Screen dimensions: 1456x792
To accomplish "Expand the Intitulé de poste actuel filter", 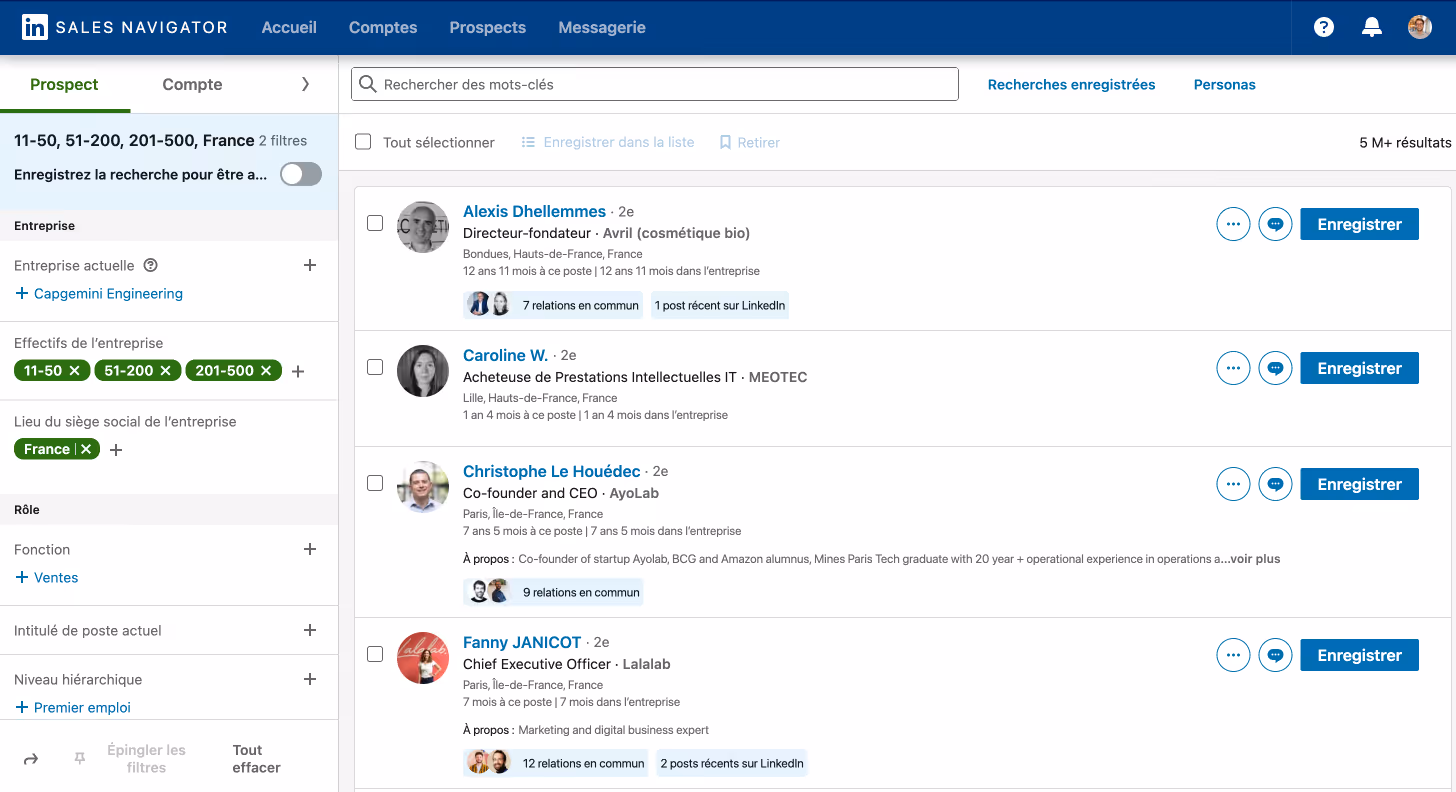I will coord(310,630).
